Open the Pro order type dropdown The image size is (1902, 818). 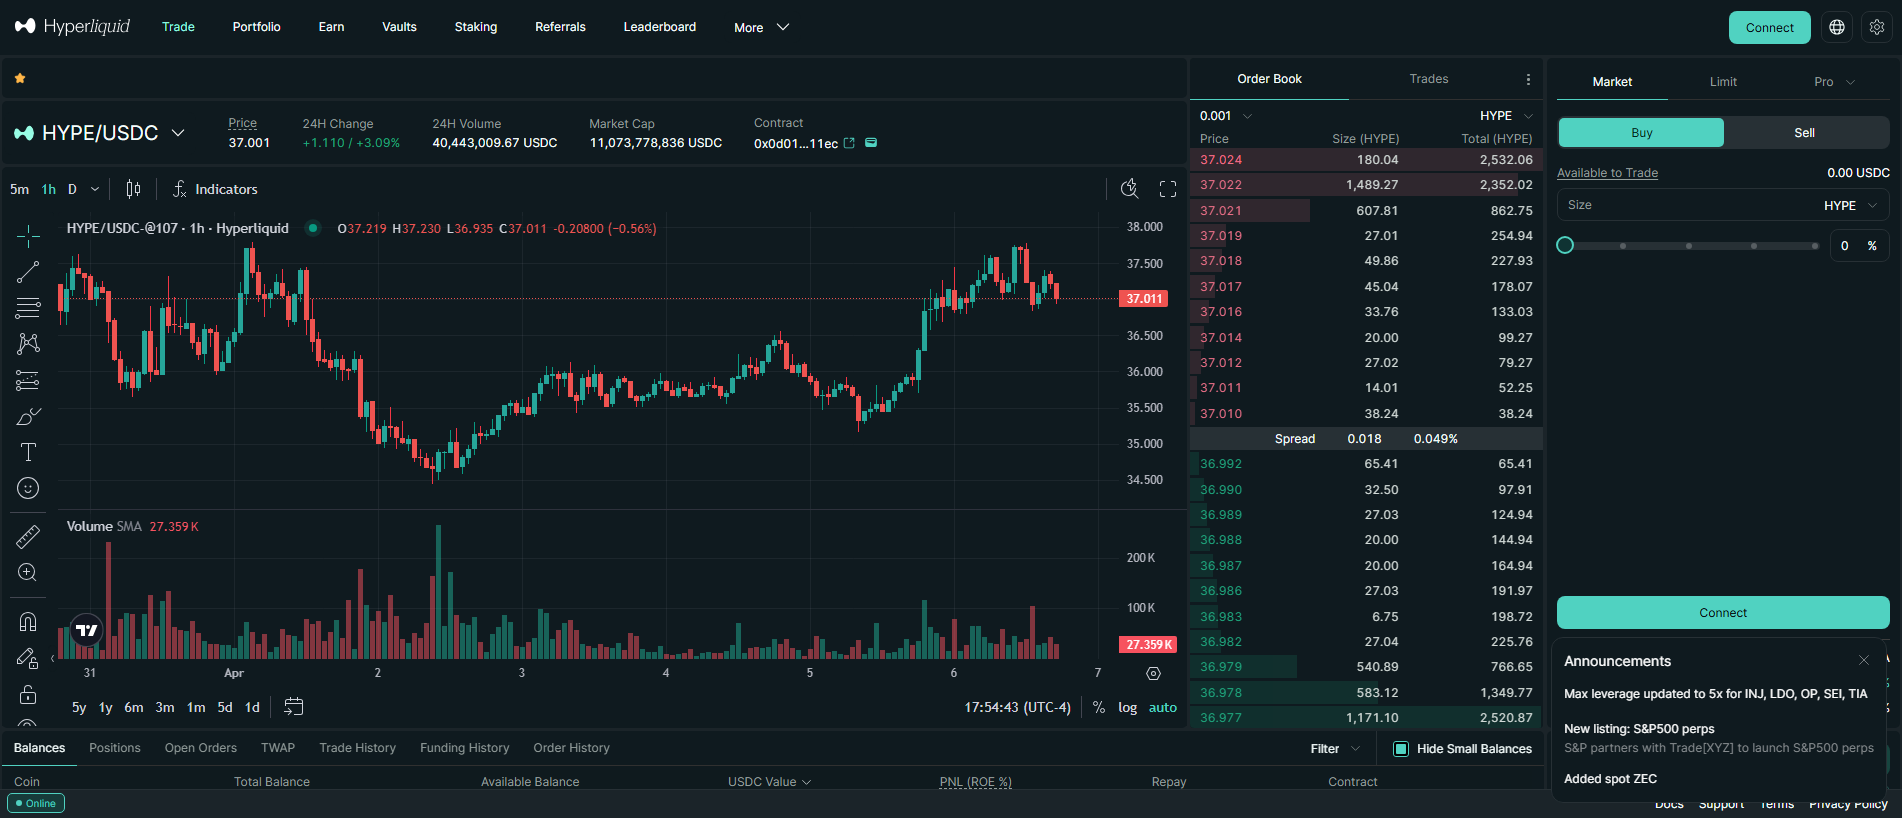point(1834,82)
